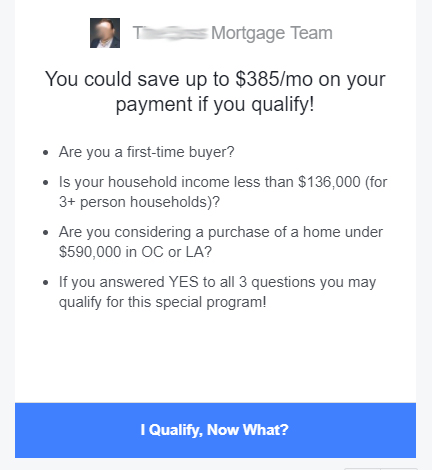
Task: Click the 'payment if you qualify!' headline line
Action: coord(215,104)
